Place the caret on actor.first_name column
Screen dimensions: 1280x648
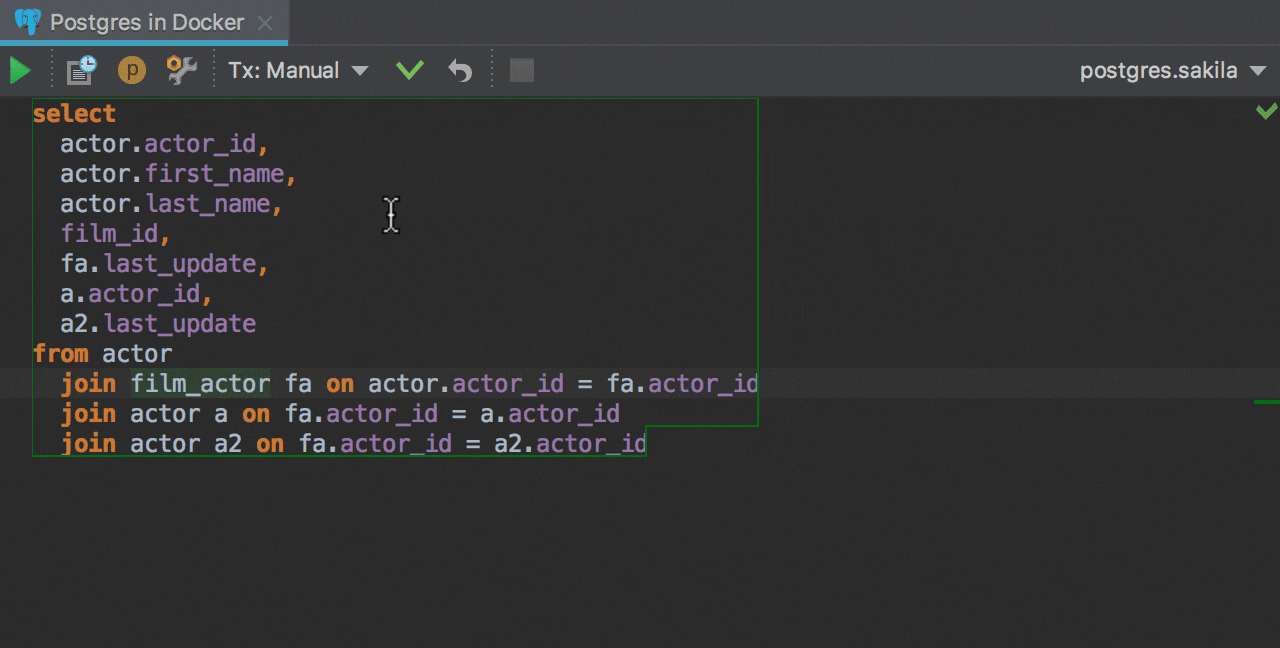tap(214, 174)
